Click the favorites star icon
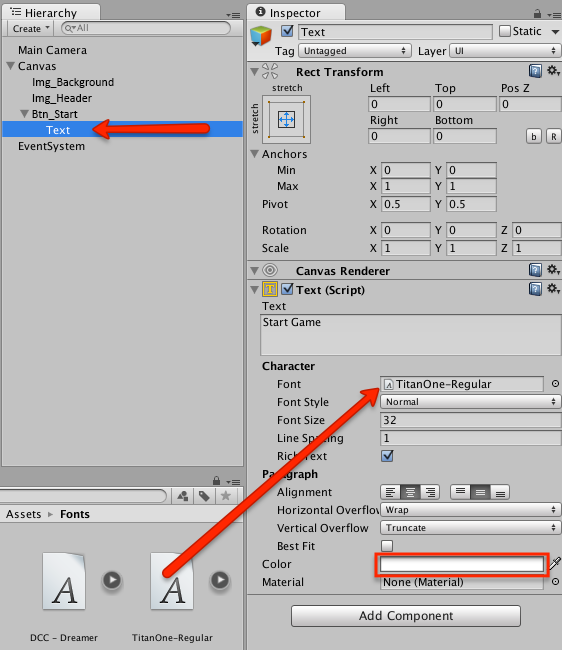This screenshot has height=650, width=562. (226, 496)
